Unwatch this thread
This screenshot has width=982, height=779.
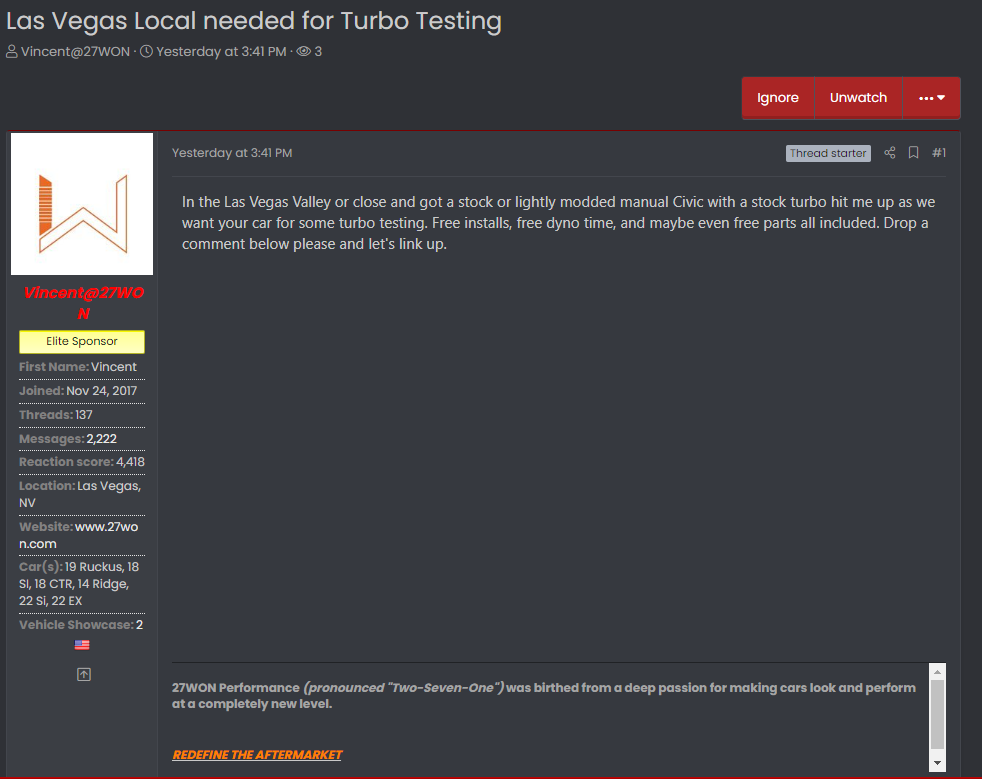point(858,98)
